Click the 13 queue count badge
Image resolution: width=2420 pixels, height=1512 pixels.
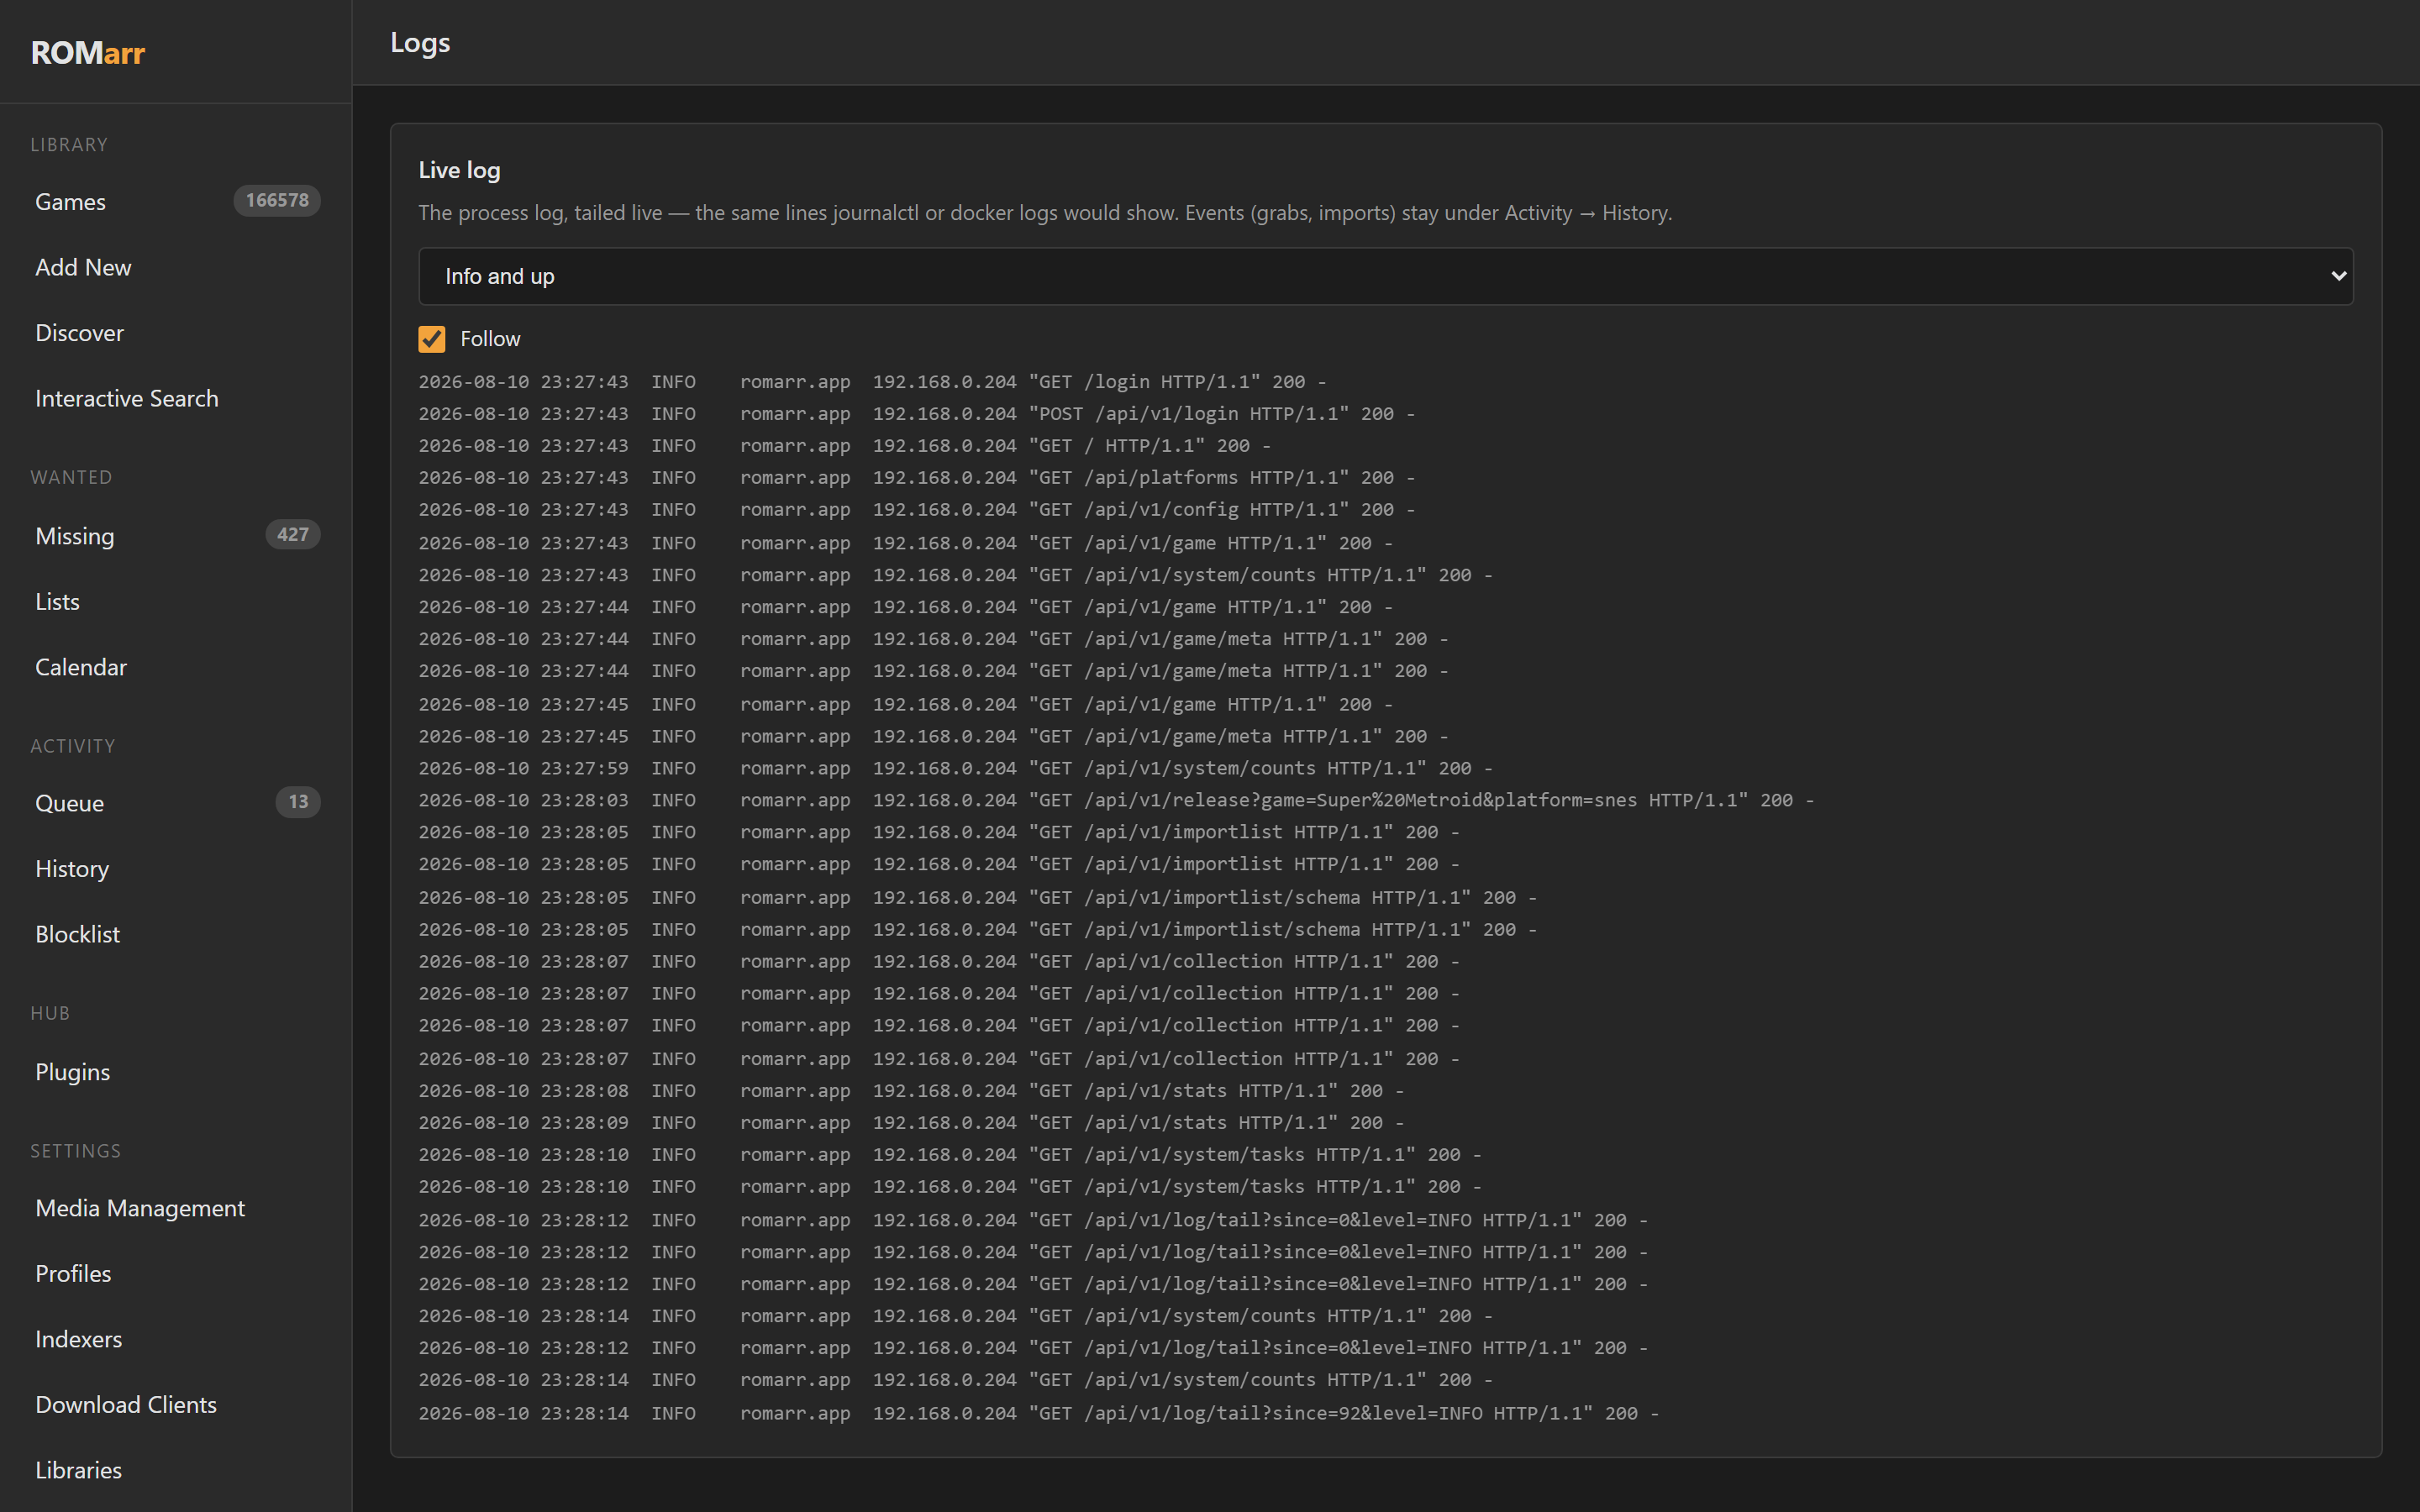tap(298, 802)
